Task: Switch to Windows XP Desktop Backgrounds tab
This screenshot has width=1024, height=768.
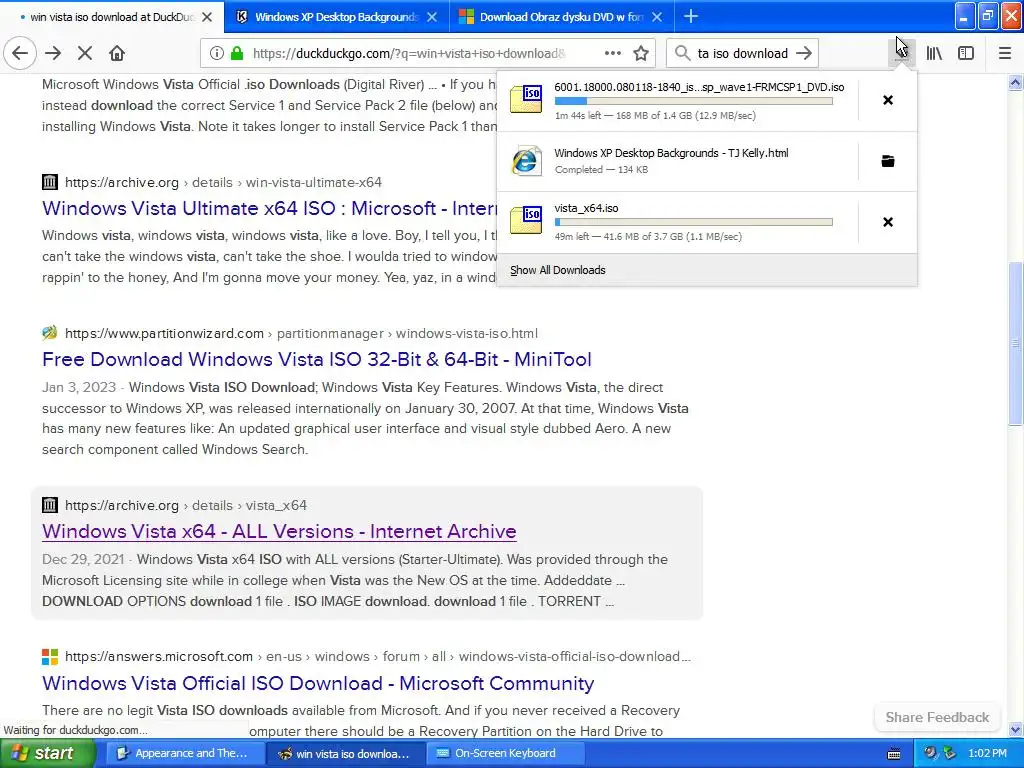Action: click(336, 17)
